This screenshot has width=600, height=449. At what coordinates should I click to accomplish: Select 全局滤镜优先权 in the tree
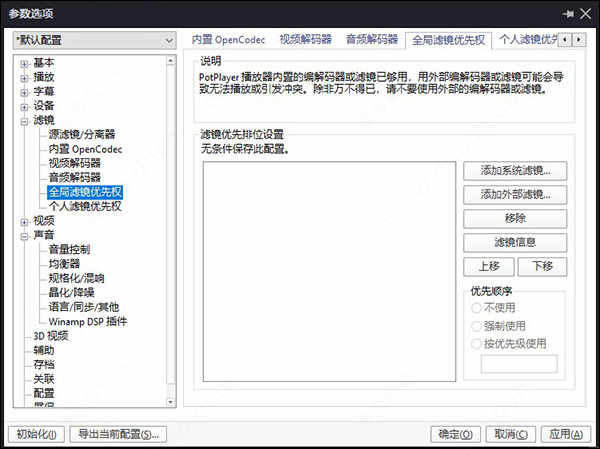point(85,192)
